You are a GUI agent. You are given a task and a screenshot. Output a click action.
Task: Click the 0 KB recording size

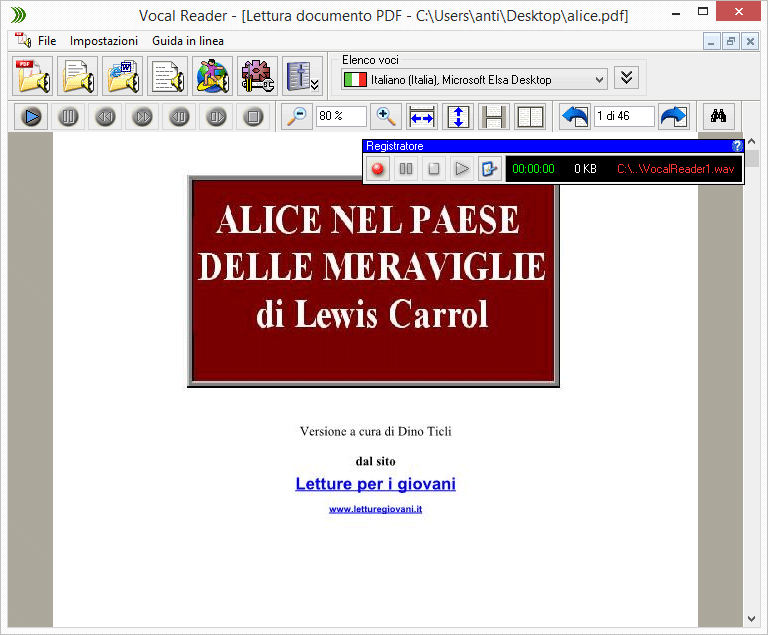[x=585, y=169]
